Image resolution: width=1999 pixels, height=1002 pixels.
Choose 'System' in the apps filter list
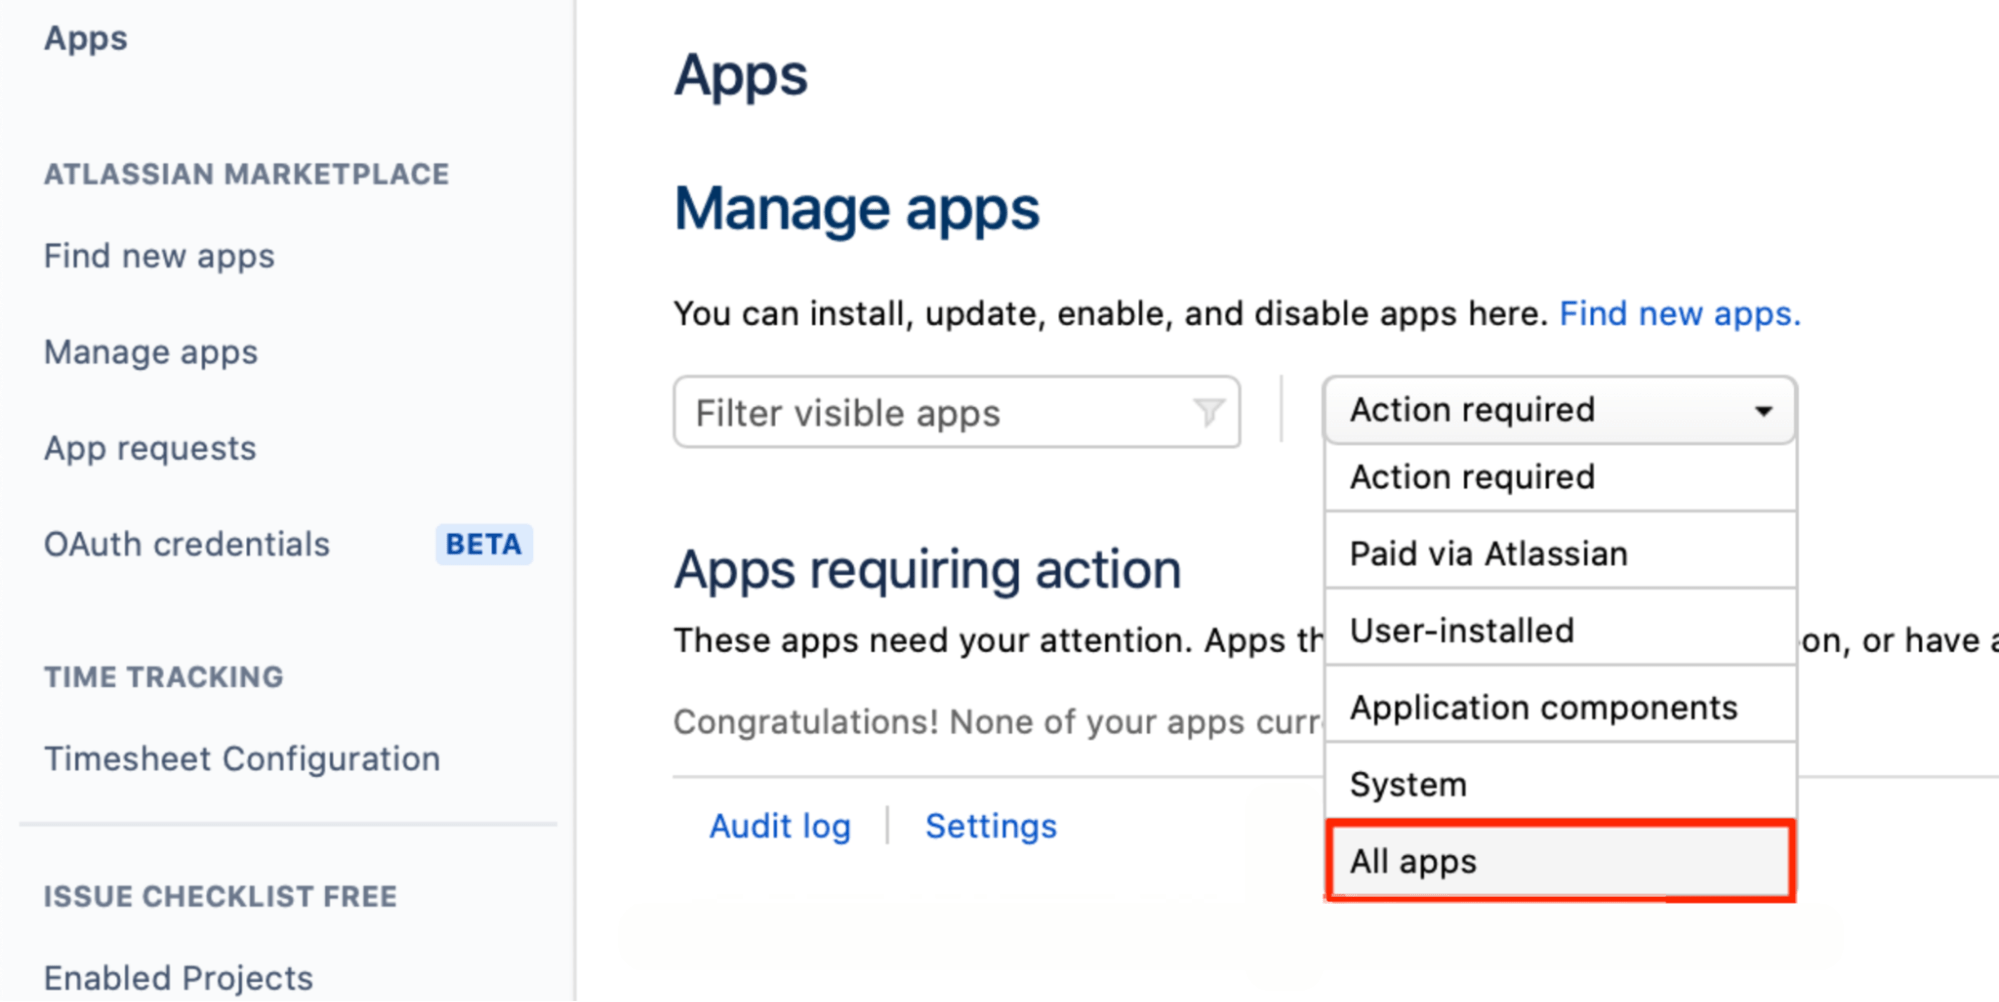coord(1560,784)
